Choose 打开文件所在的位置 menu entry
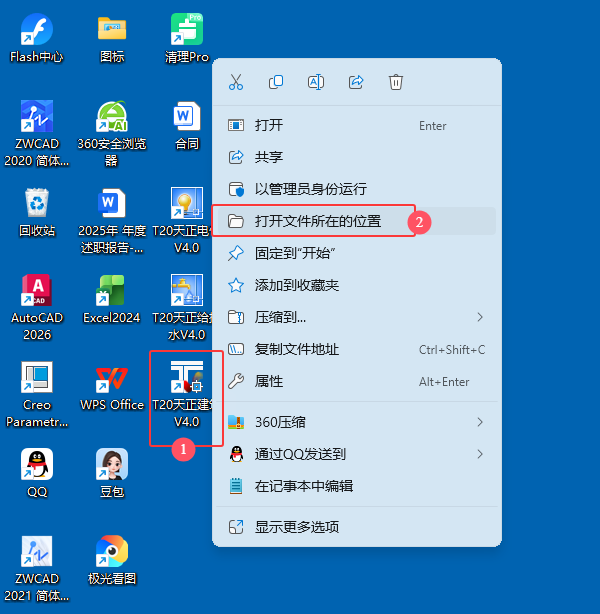The width and height of the screenshot is (600, 614). [x=357, y=221]
